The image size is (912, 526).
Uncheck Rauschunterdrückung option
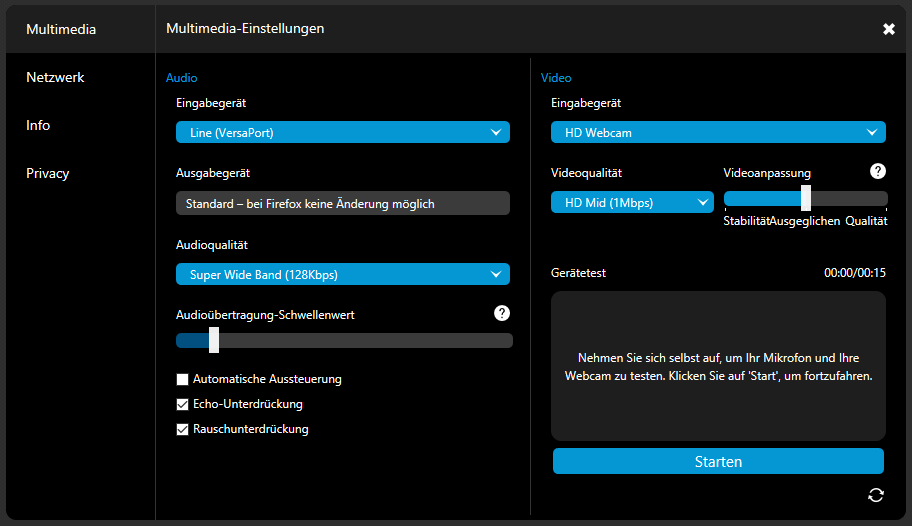click(182, 430)
